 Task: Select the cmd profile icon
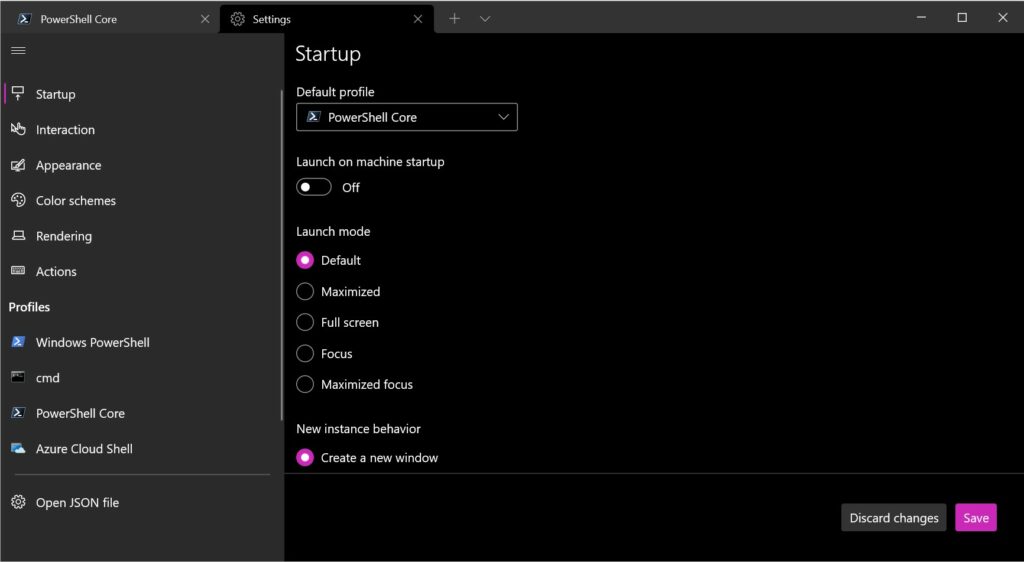click(18, 378)
